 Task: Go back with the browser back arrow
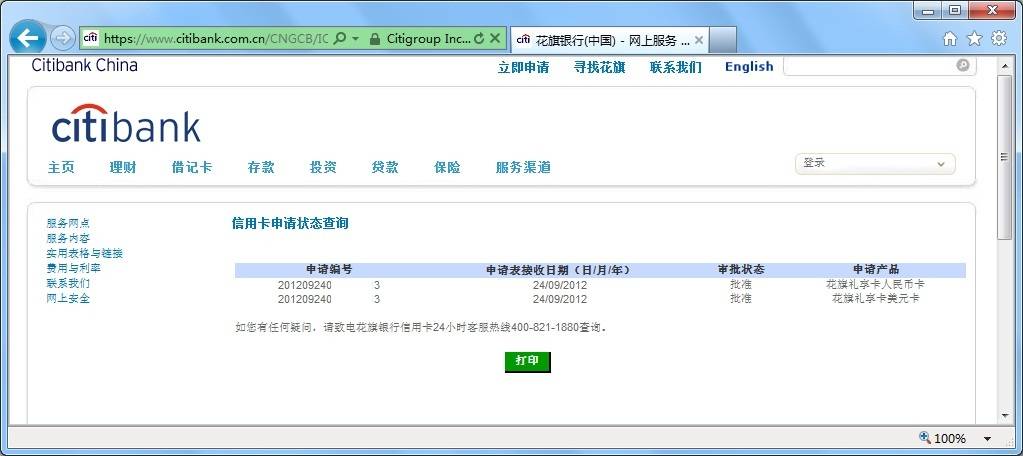27,38
